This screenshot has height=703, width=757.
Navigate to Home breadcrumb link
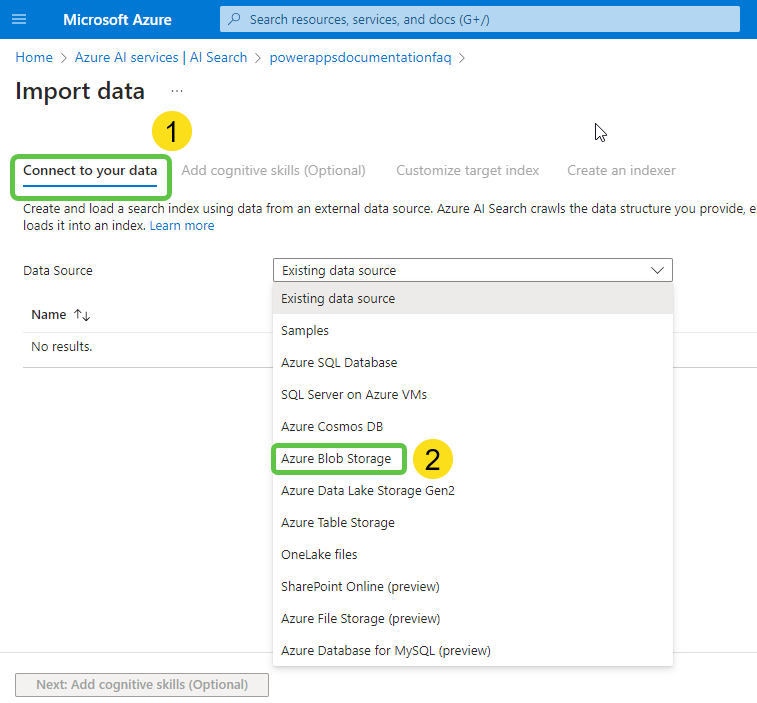[x=34, y=58]
